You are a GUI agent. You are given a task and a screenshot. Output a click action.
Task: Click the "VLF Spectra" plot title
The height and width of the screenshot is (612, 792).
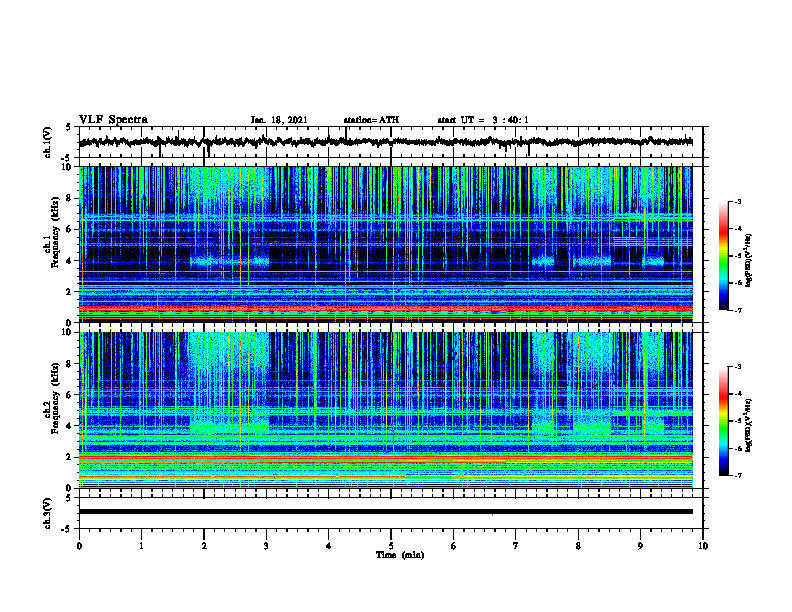[x=113, y=120]
